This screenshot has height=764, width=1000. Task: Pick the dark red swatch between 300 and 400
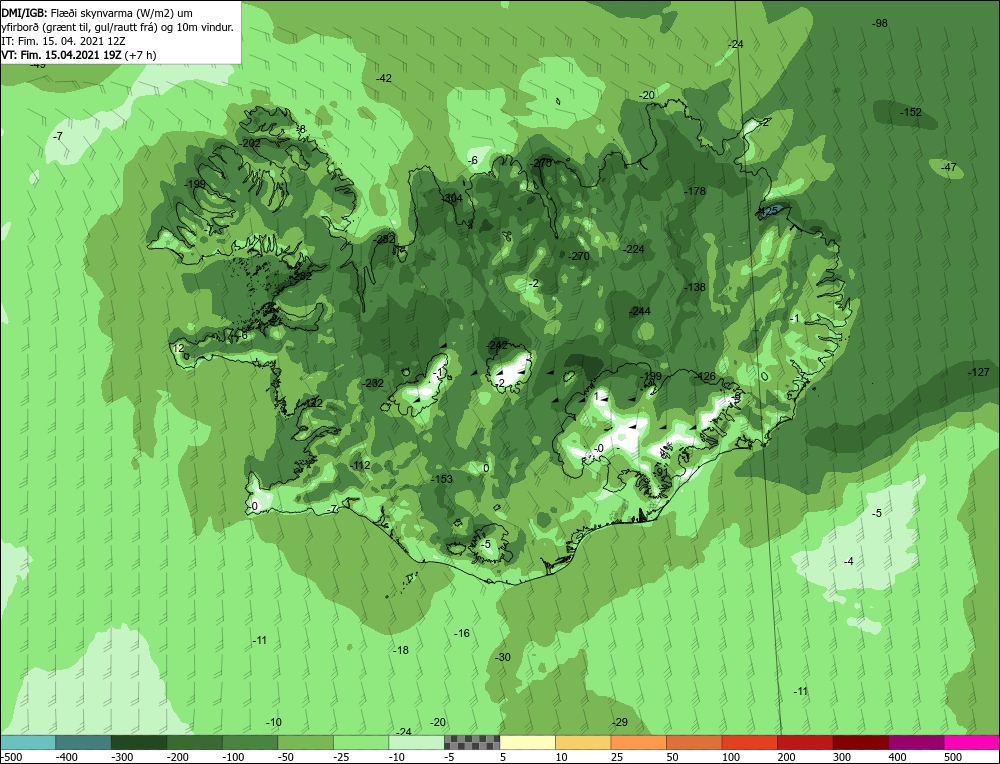[x=860, y=742]
